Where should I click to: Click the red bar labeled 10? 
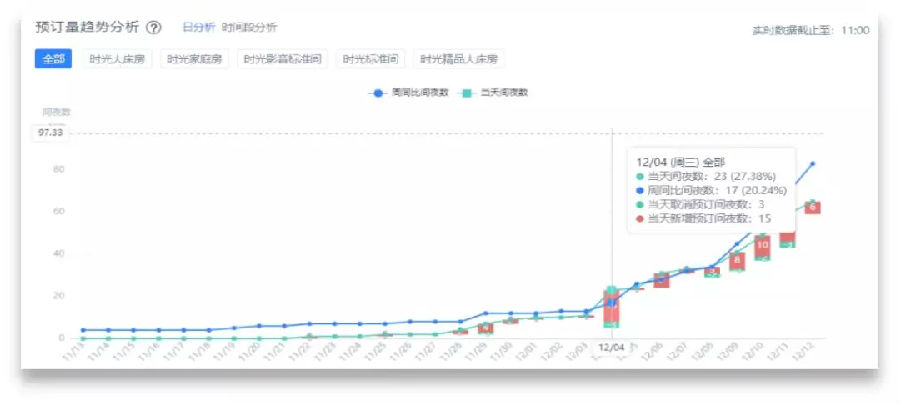tap(762, 246)
